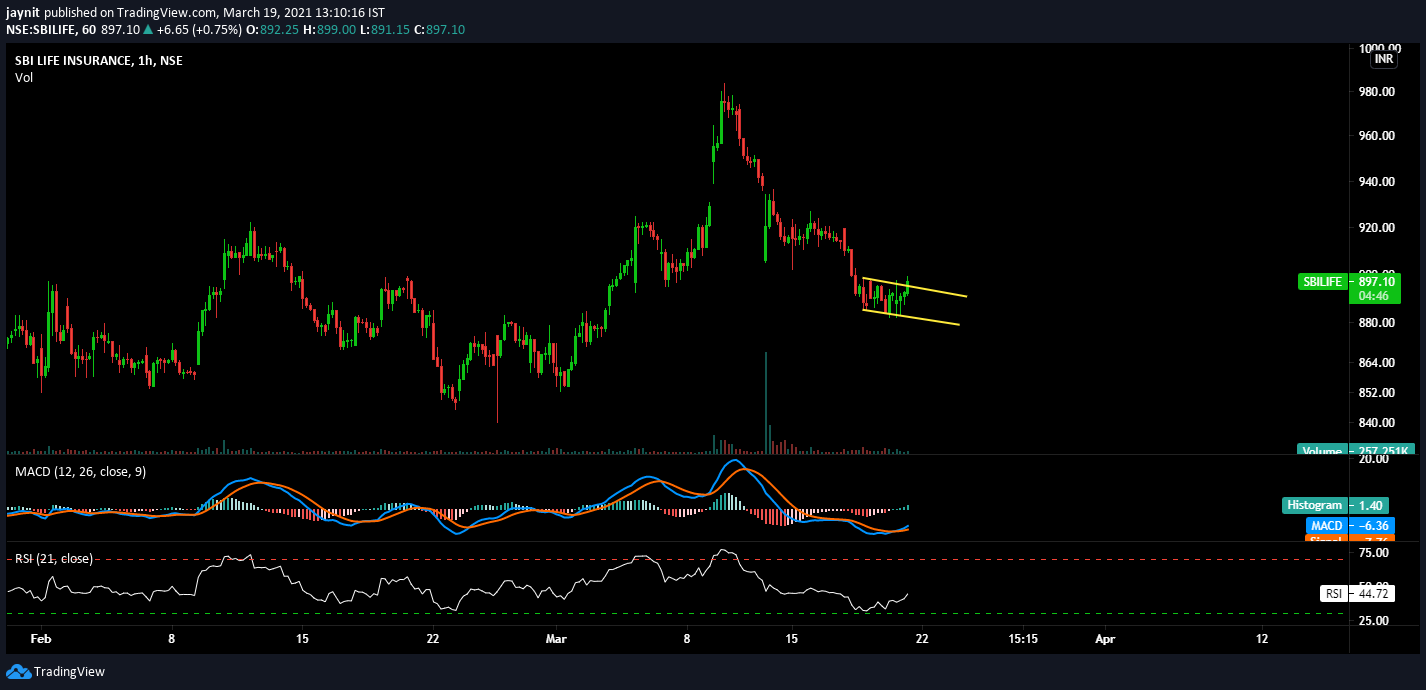Viewport: 1426px width, 690px height.
Task: Click the 'MACD (12, 26, close, 9)' legend
Action: click(80, 471)
